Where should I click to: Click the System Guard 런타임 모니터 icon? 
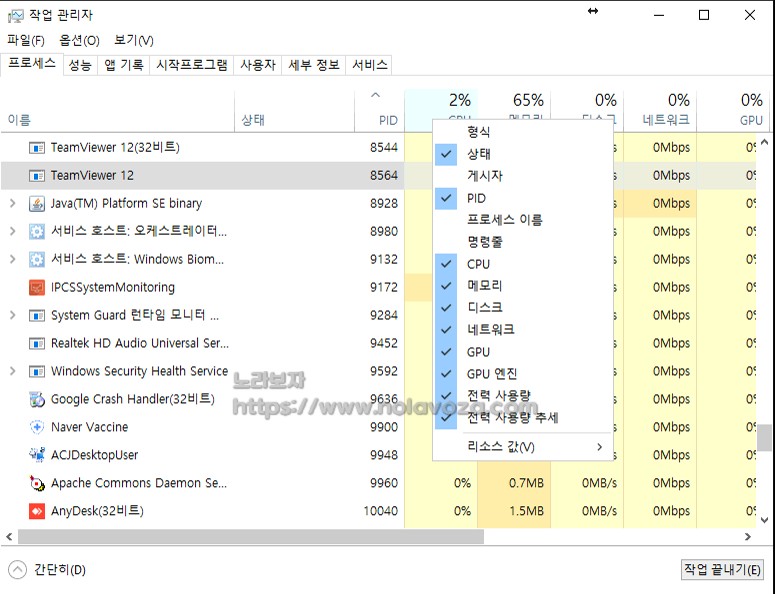[37, 315]
